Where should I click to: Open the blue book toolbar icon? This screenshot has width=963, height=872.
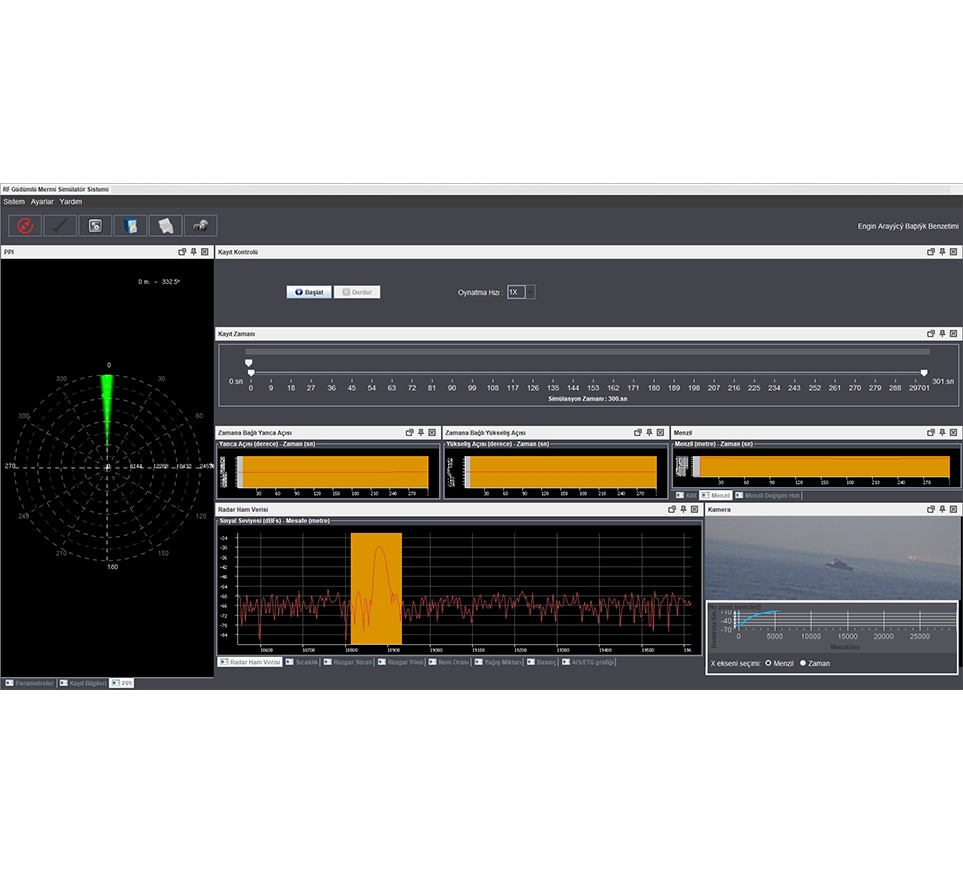pos(130,226)
